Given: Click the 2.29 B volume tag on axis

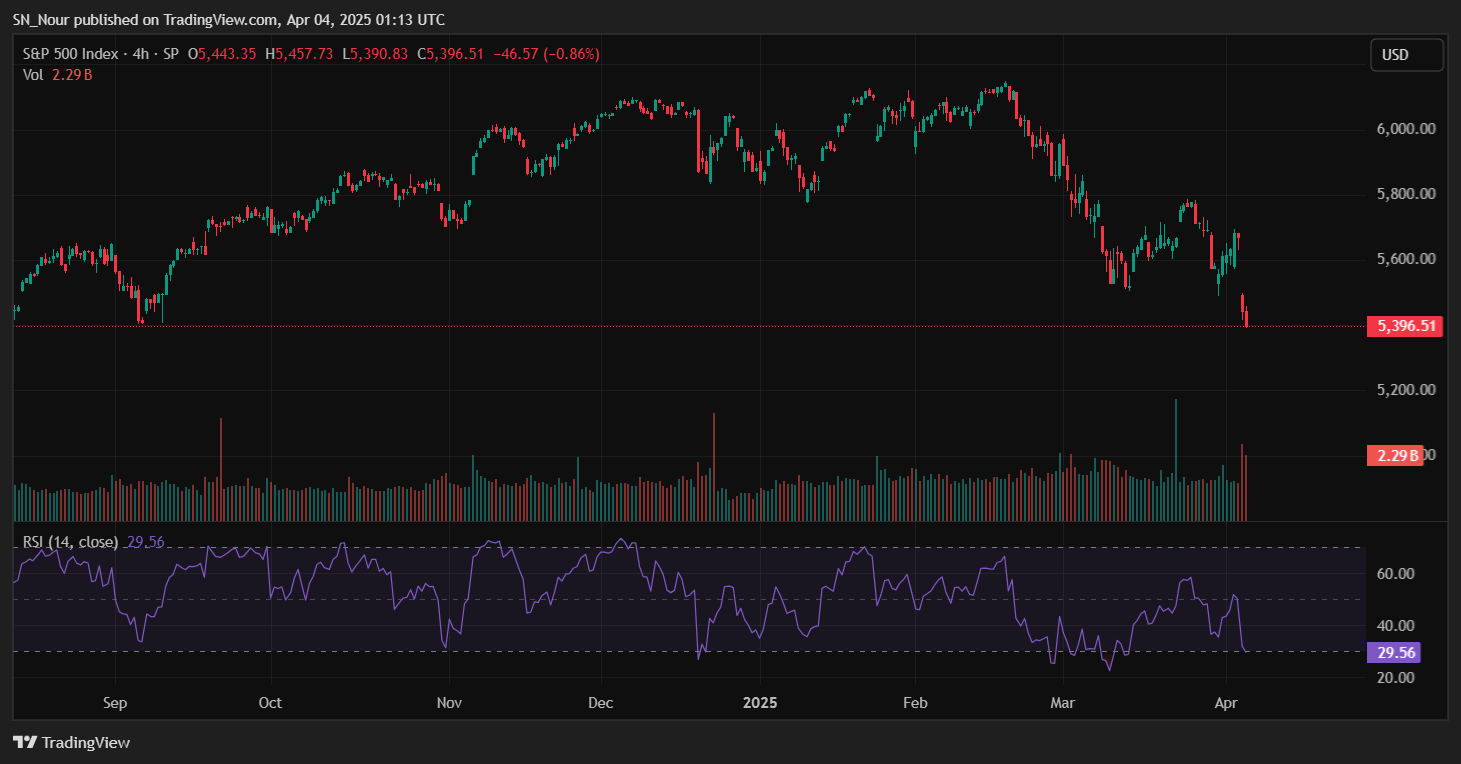Looking at the screenshot, I should 1394,456.
